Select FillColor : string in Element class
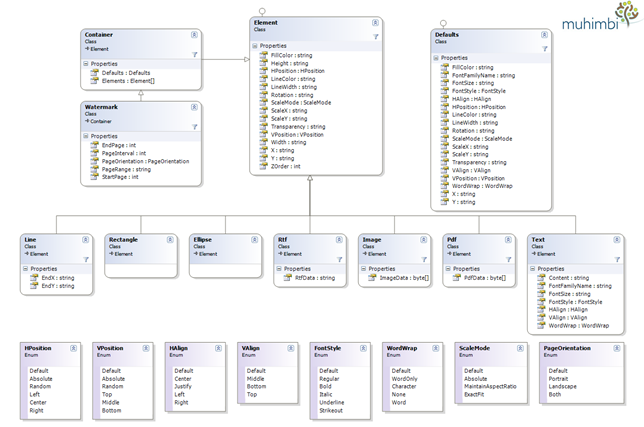The width and height of the screenshot is (644, 427). (x=292, y=55)
